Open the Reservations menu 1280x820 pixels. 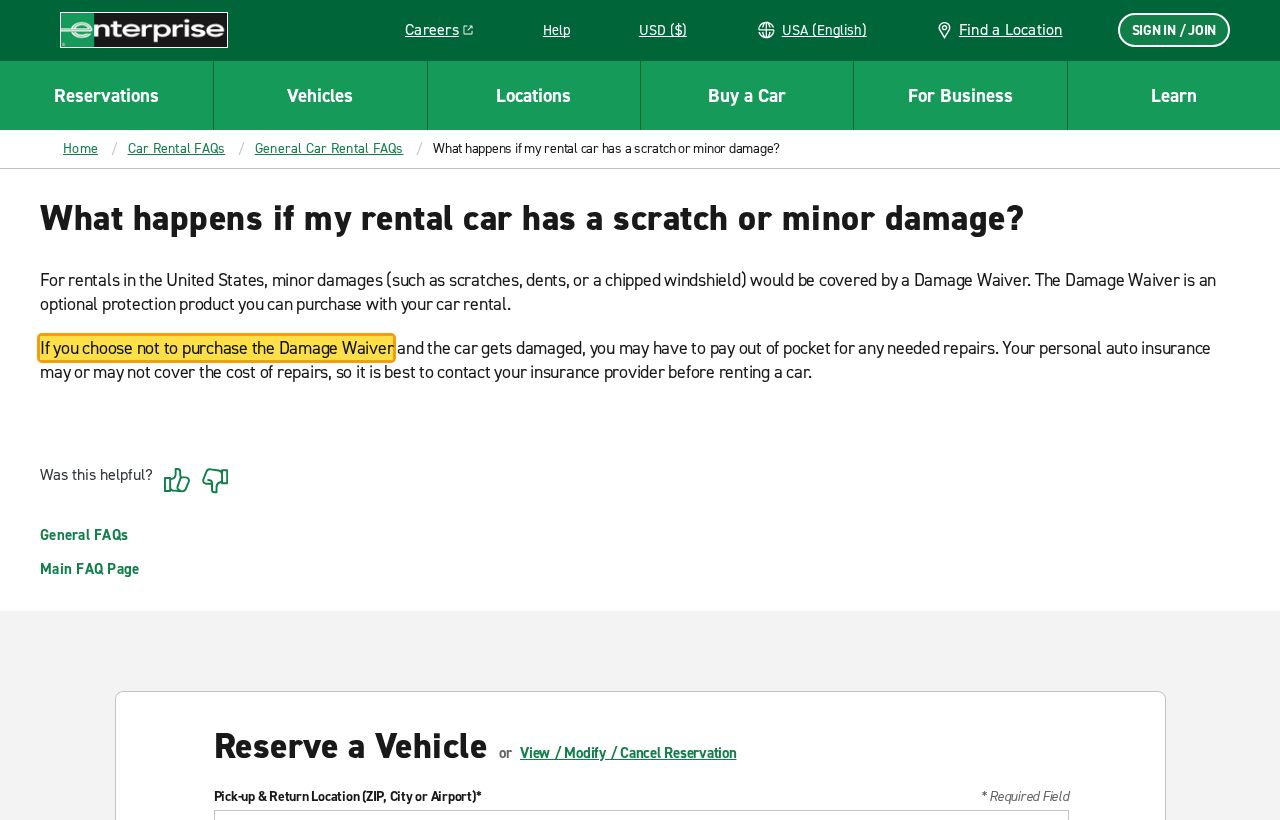(x=106, y=95)
